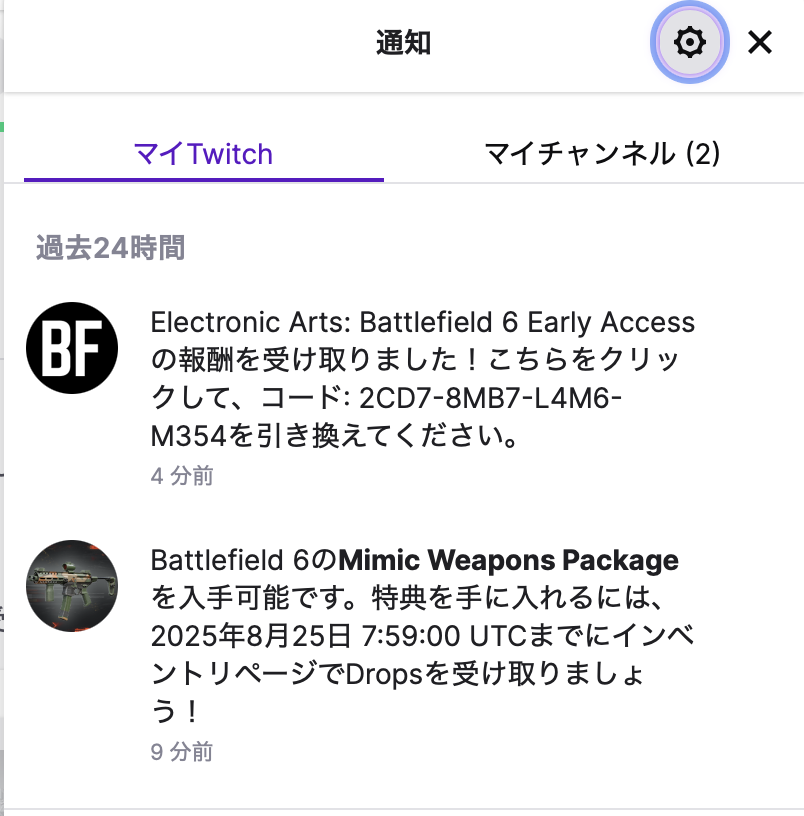Open the マイチャンネル (2) tab
804x816 pixels.
tap(602, 154)
